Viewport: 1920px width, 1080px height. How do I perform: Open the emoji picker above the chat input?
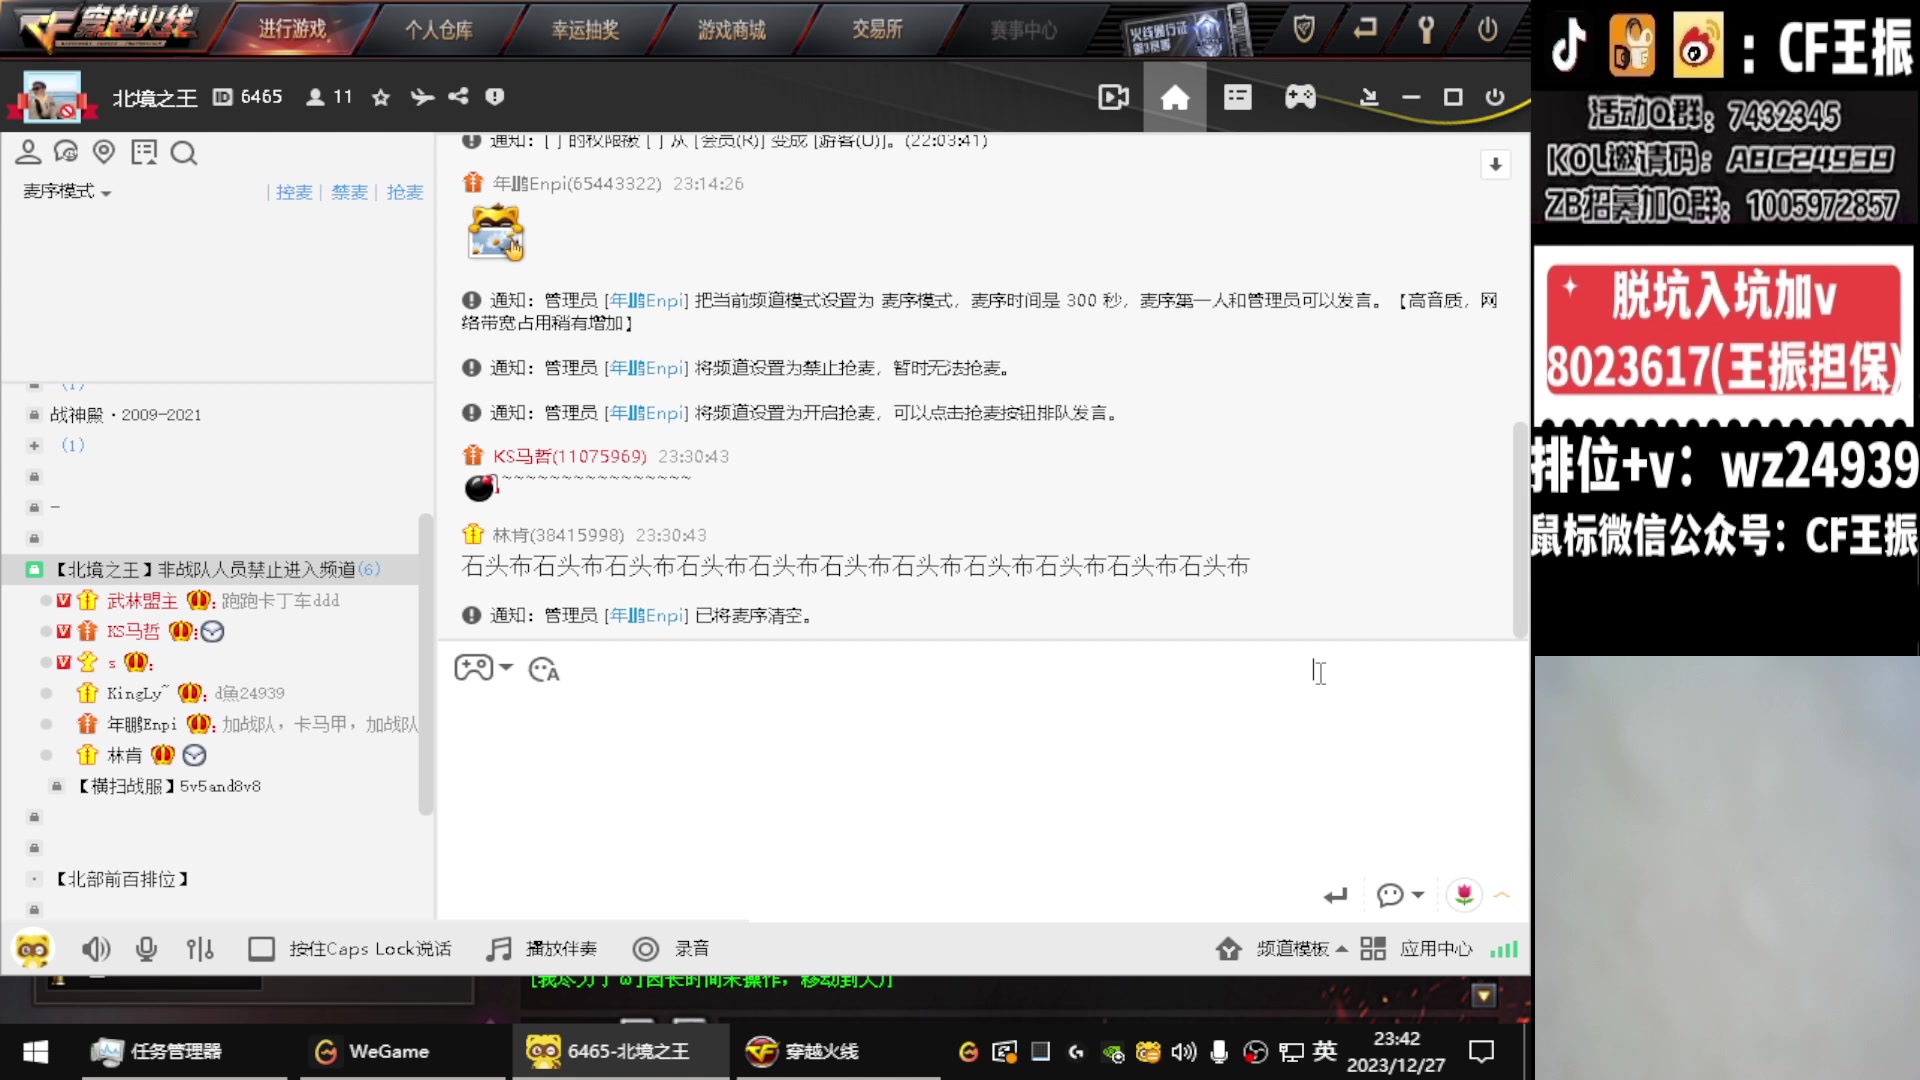(543, 669)
